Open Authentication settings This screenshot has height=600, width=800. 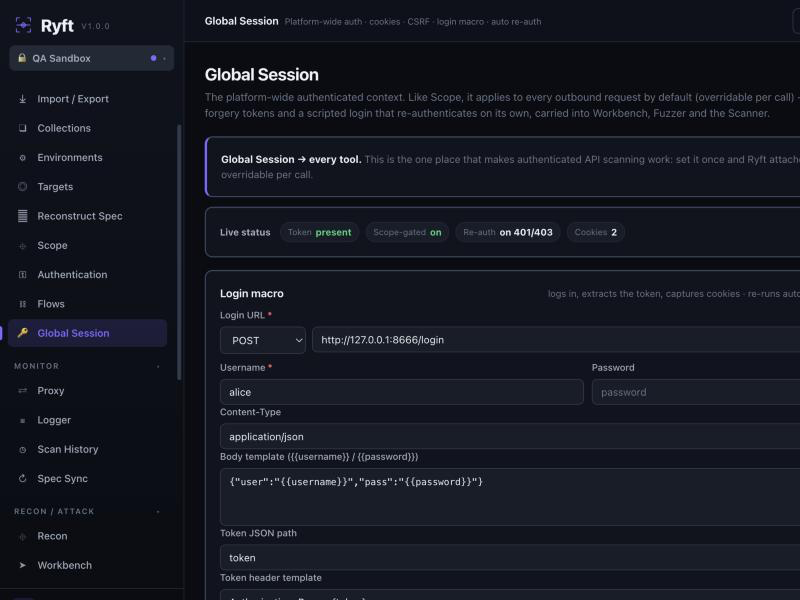pyautogui.click(x=87, y=274)
